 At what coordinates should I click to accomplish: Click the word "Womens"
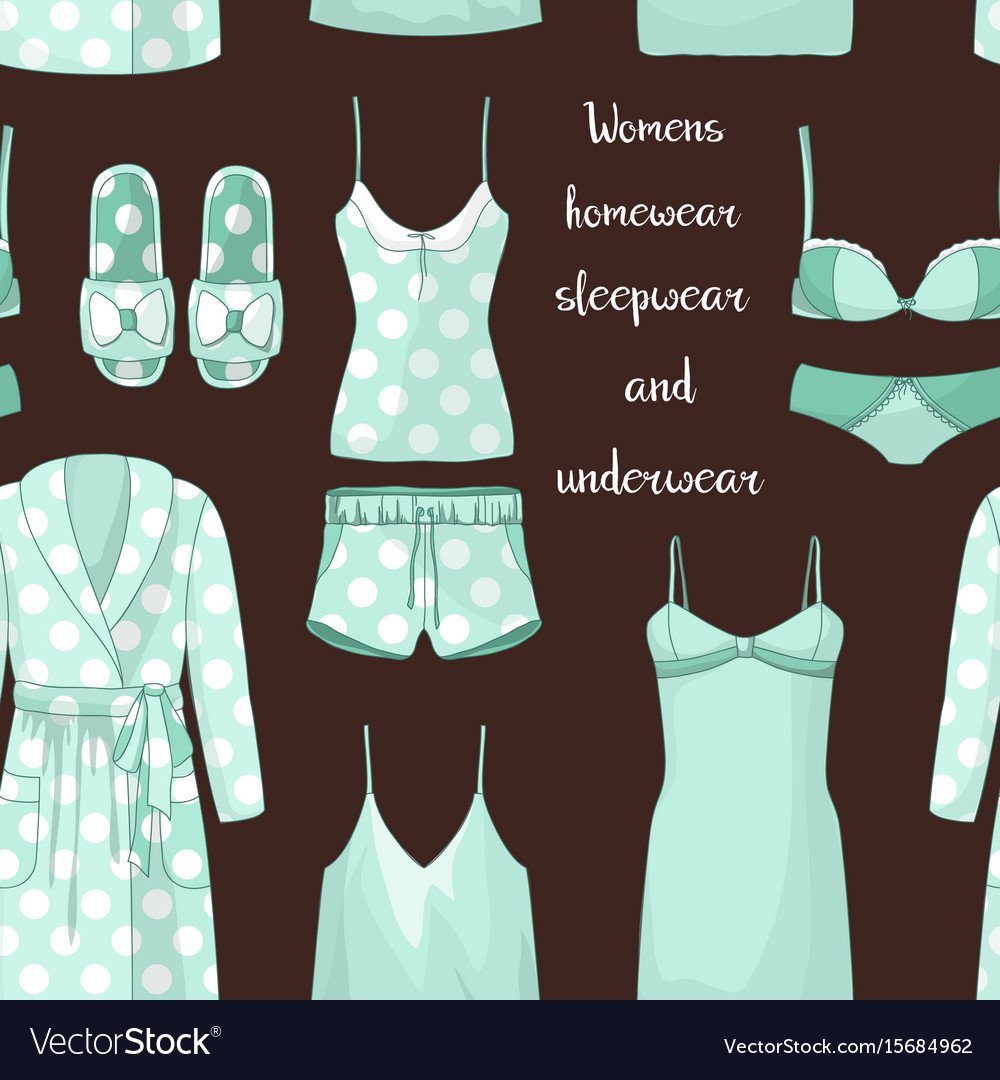(655, 128)
